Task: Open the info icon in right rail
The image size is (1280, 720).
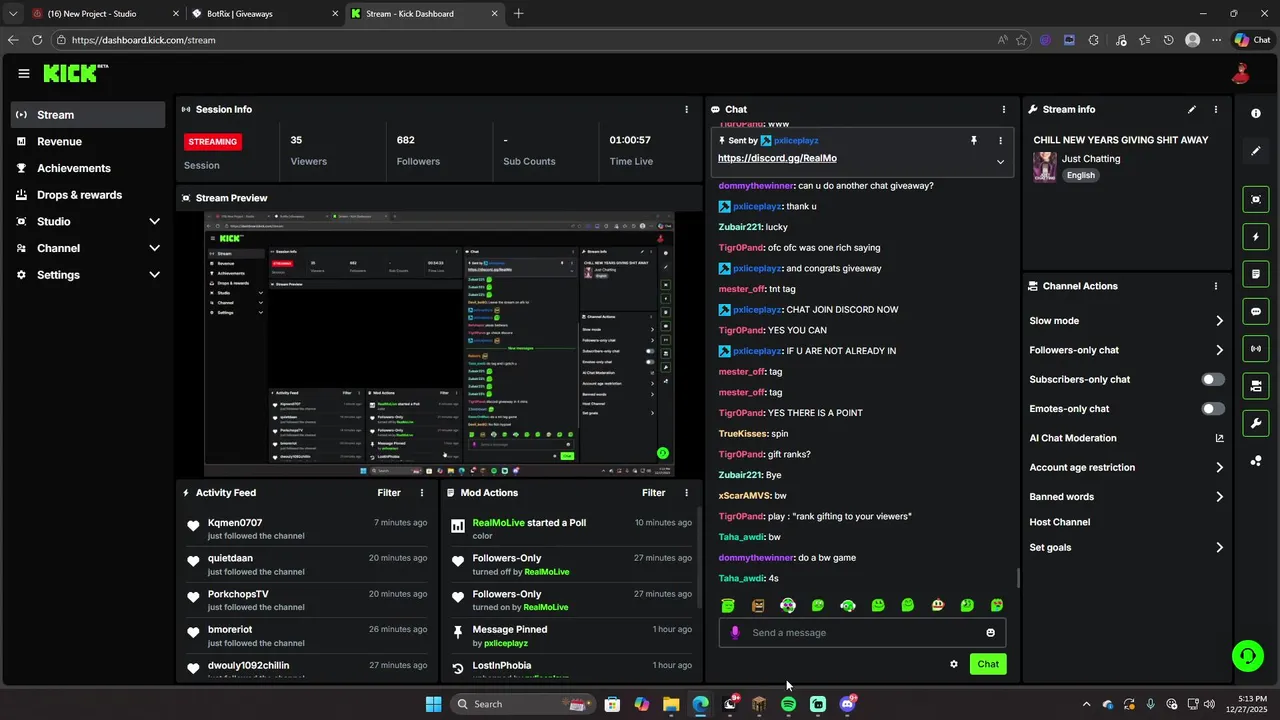Action: 1256,114
